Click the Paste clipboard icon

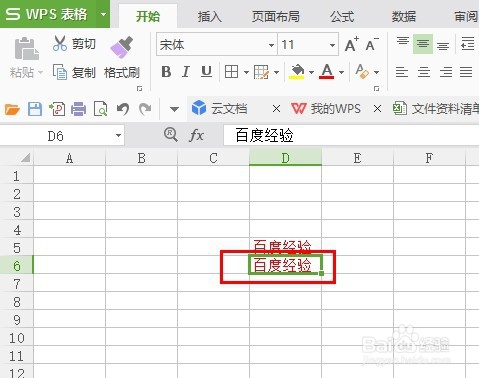[x=26, y=49]
